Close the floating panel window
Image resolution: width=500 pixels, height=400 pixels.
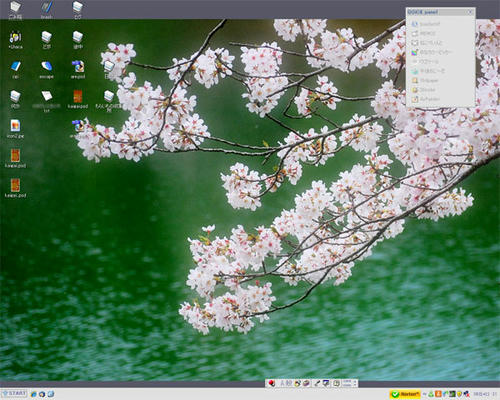[x=470, y=12]
